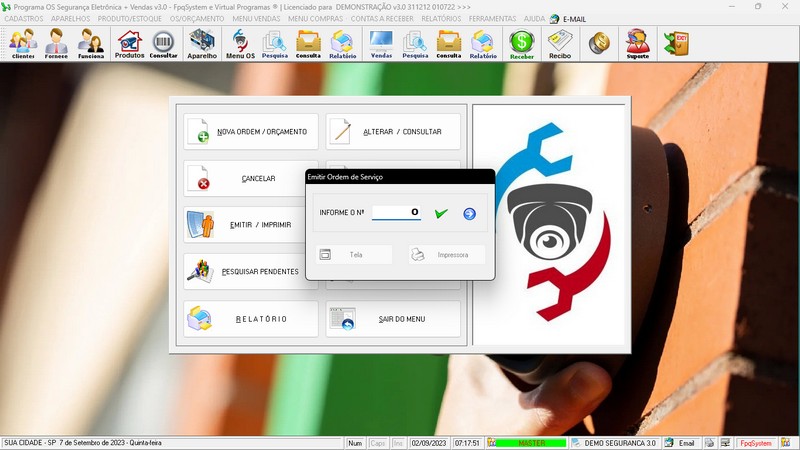Image resolution: width=800 pixels, height=450 pixels.
Task: Click the blue arrow next icon
Action: [x=469, y=214]
